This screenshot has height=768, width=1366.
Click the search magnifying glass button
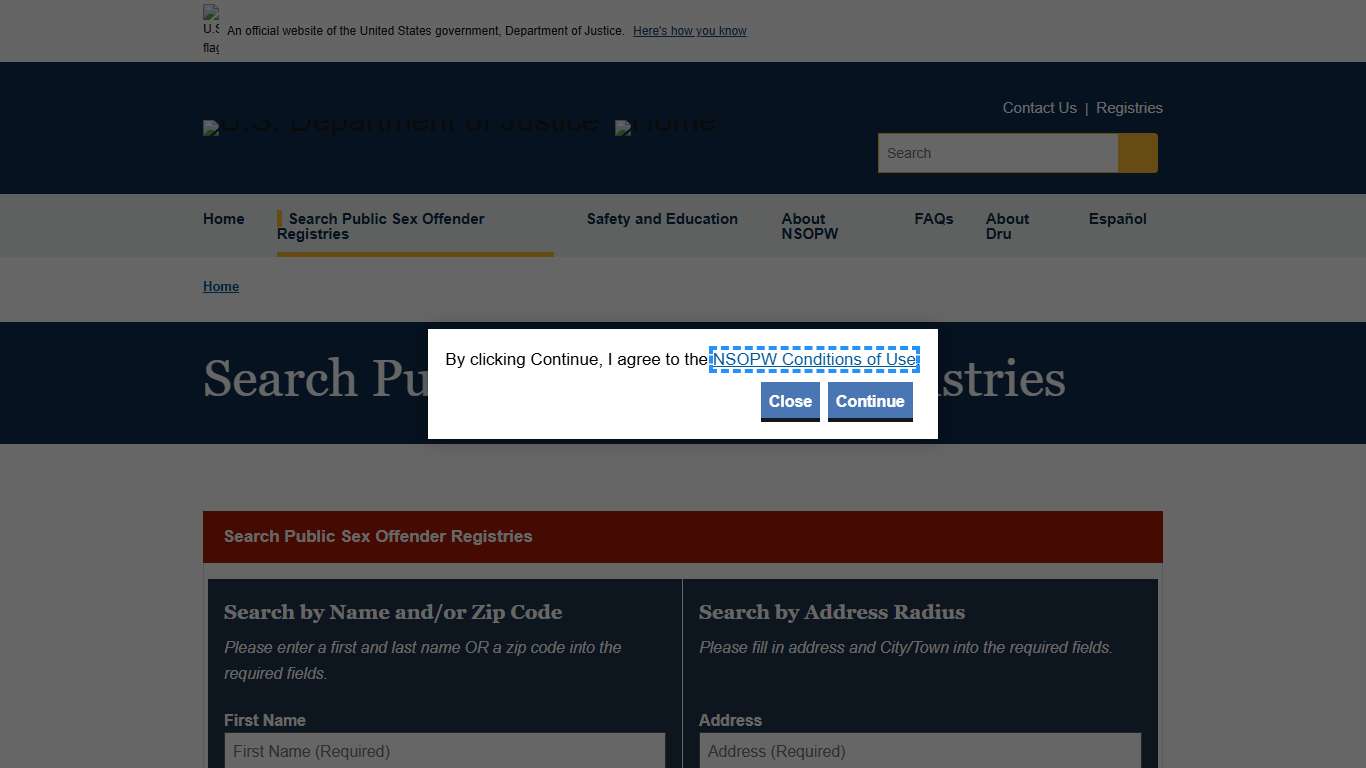coord(1137,153)
